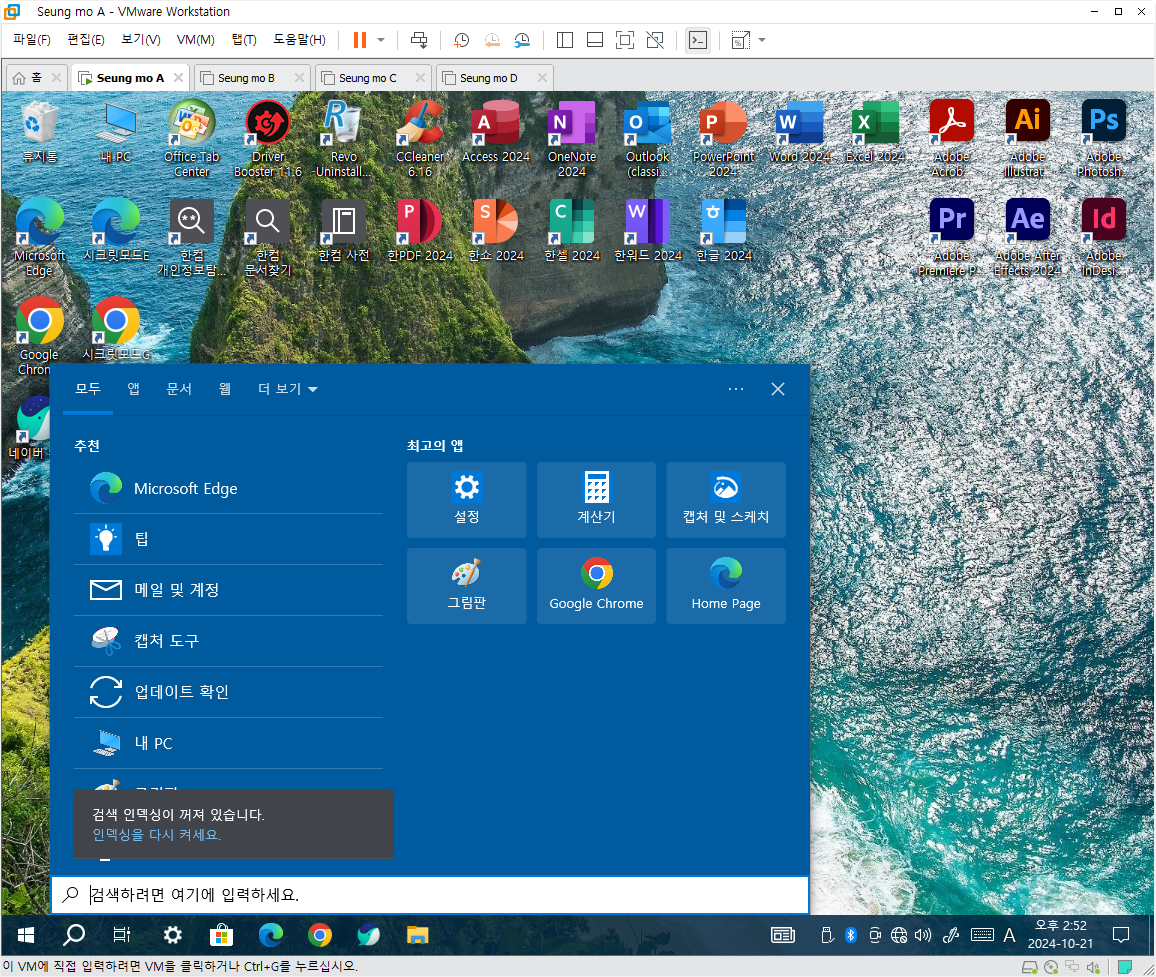
Task: Toggle the thumbnail bar icon
Action: pyautogui.click(x=595, y=40)
